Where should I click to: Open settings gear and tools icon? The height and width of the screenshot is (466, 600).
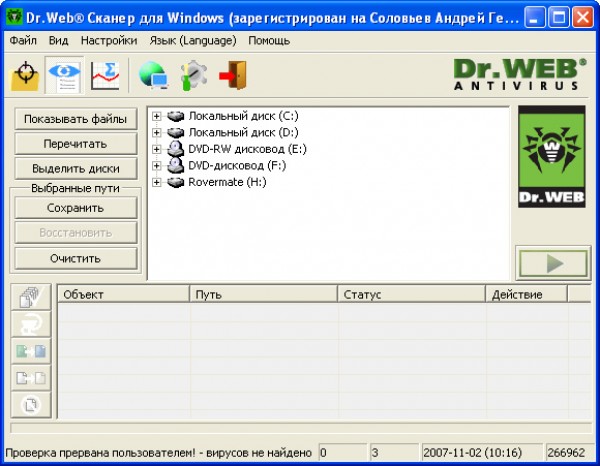coord(194,75)
